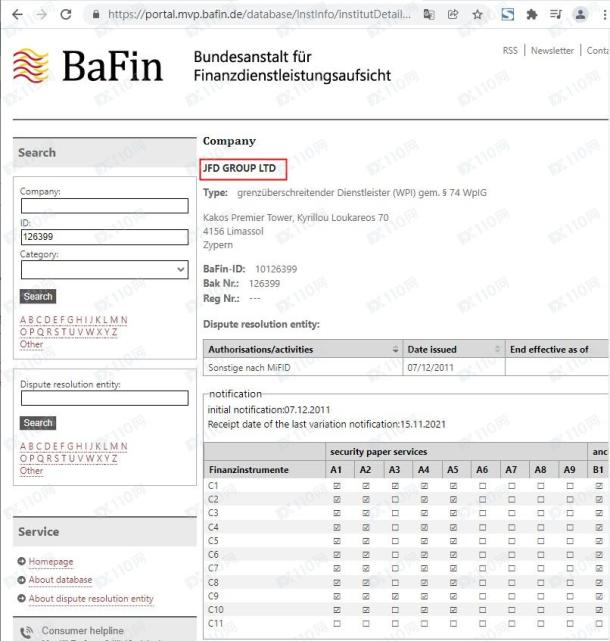Open the RSS link
610x641 pixels.
[510, 51]
